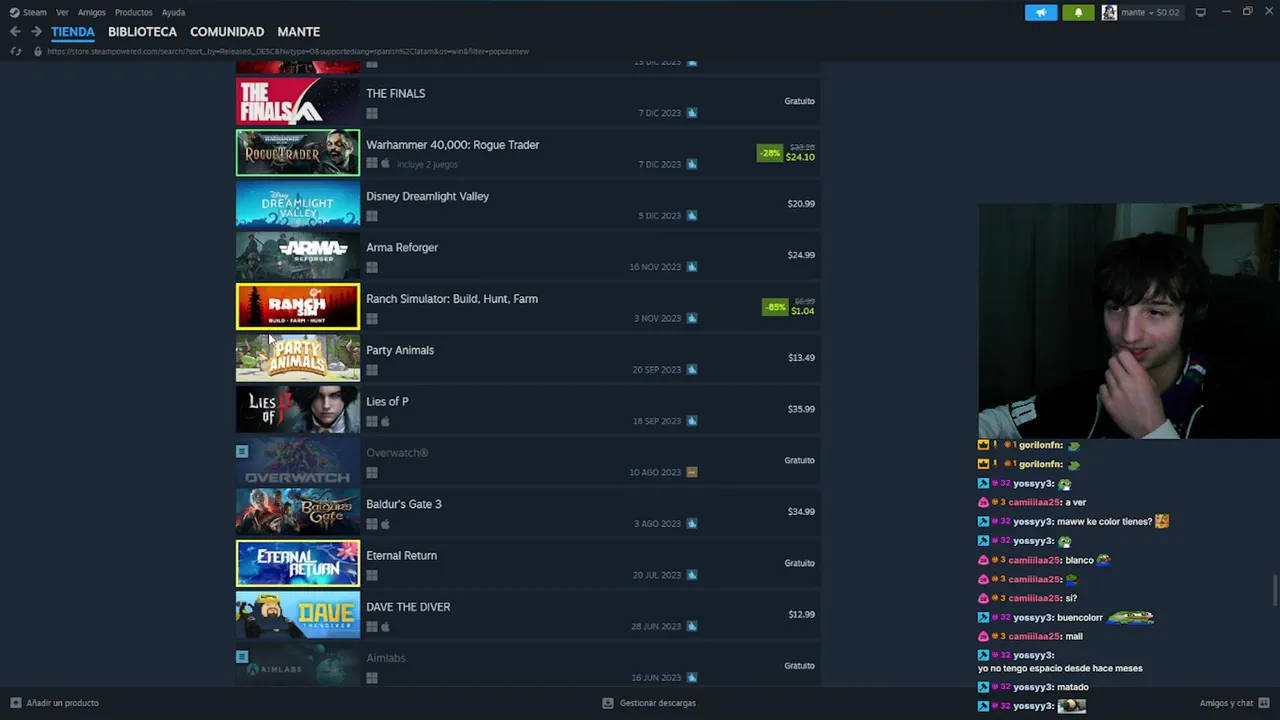Click the review icon in Baldur's Gate 3 row
Viewport: 1280px width, 720px height.
692,524
